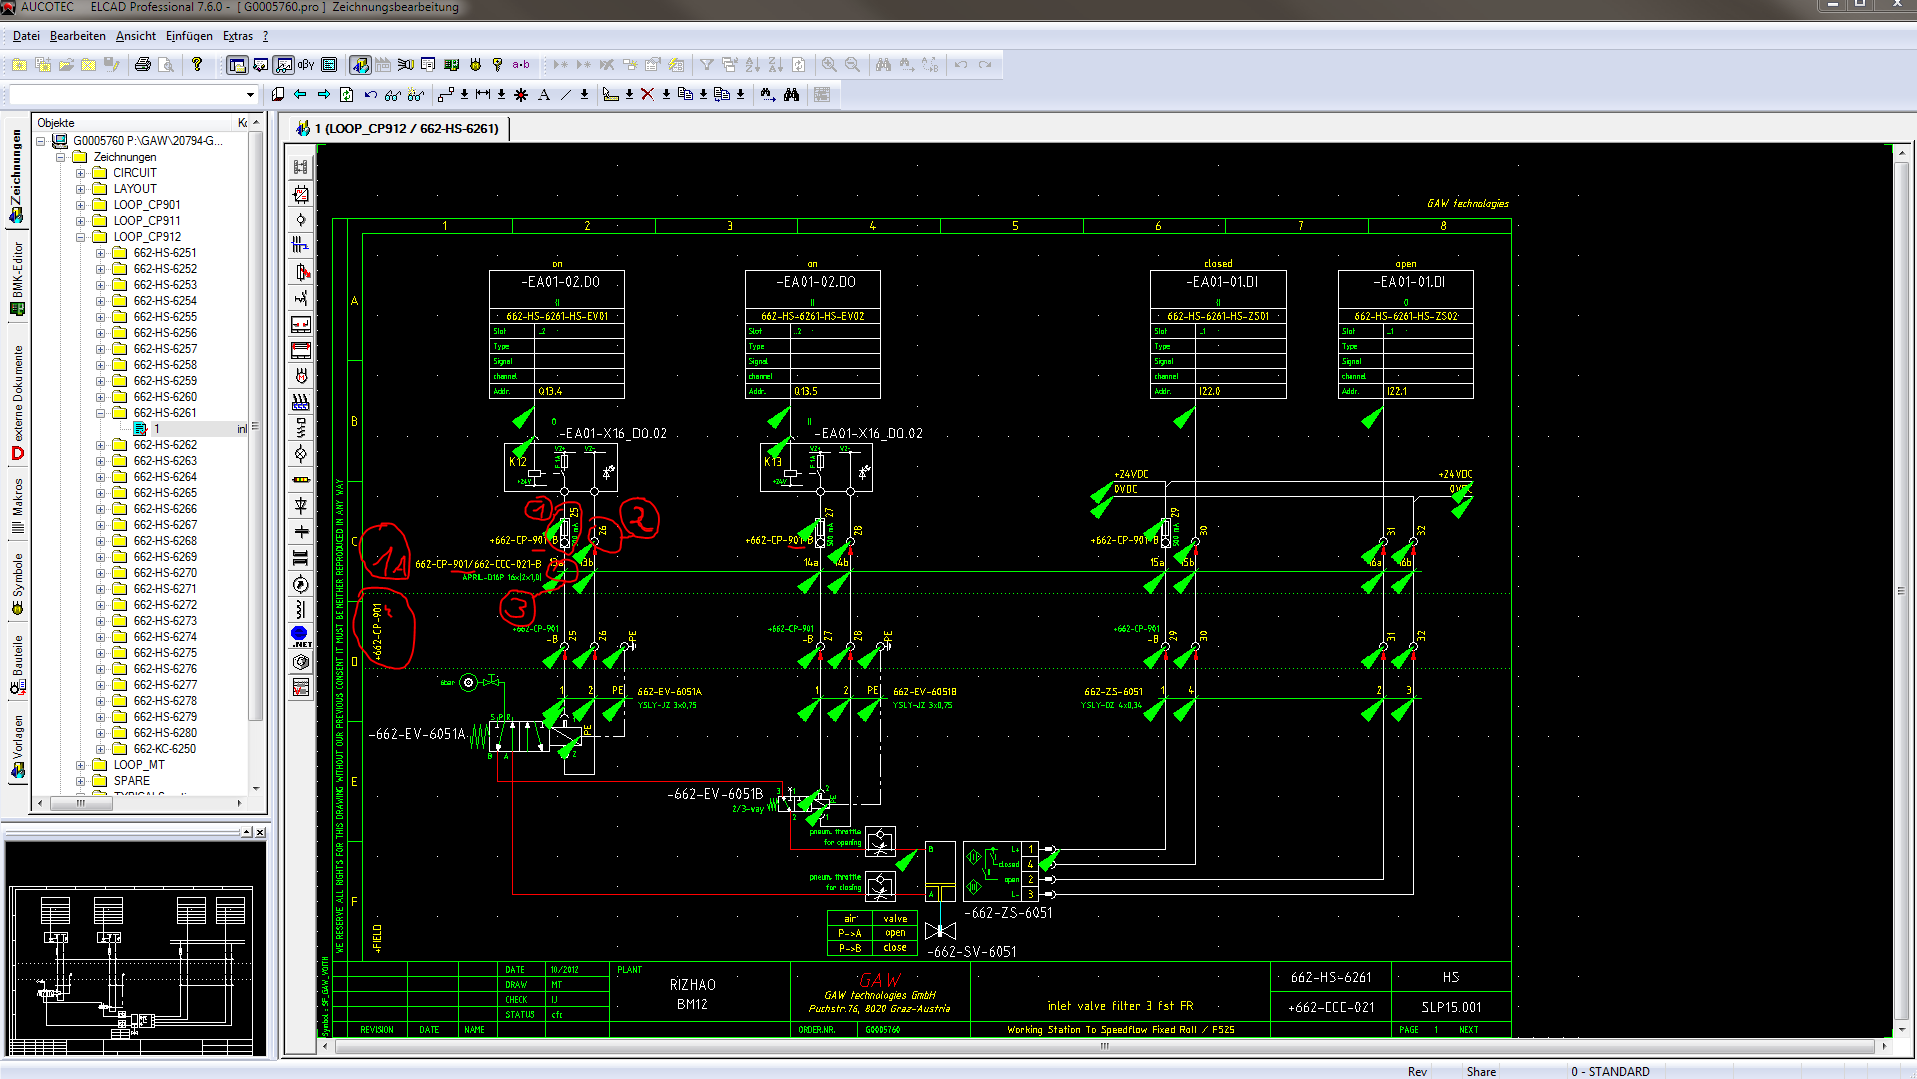Click the 0 - STANDARD status bar field
The width and height of the screenshot is (1917, 1079).
(x=1609, y=1071)
